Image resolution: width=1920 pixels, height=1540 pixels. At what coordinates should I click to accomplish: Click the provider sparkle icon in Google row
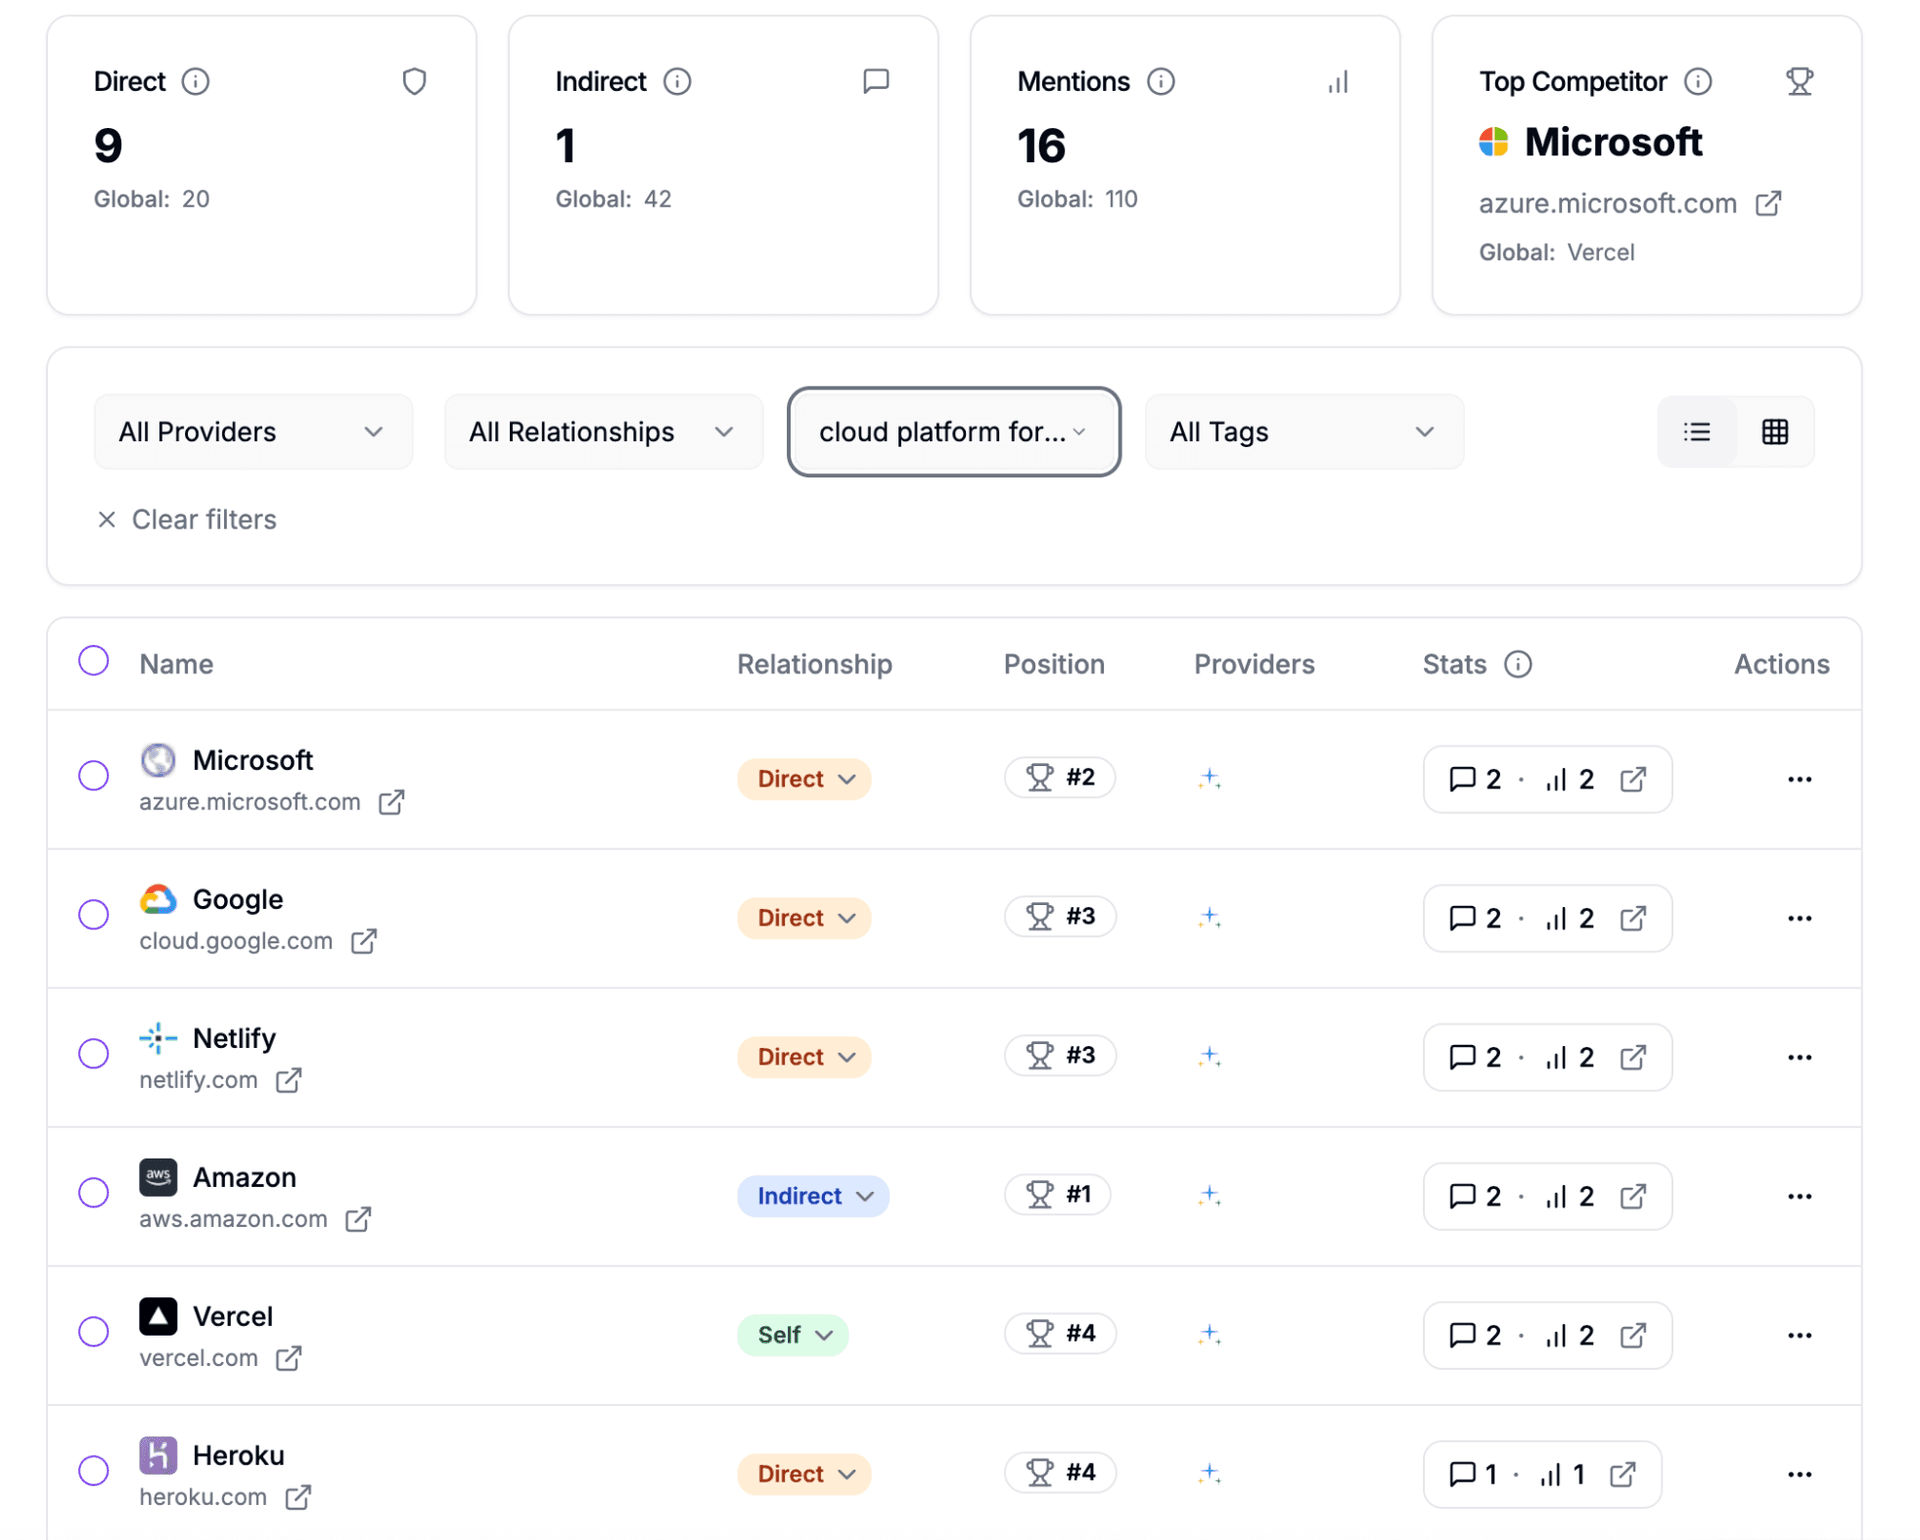[1209, 918]
